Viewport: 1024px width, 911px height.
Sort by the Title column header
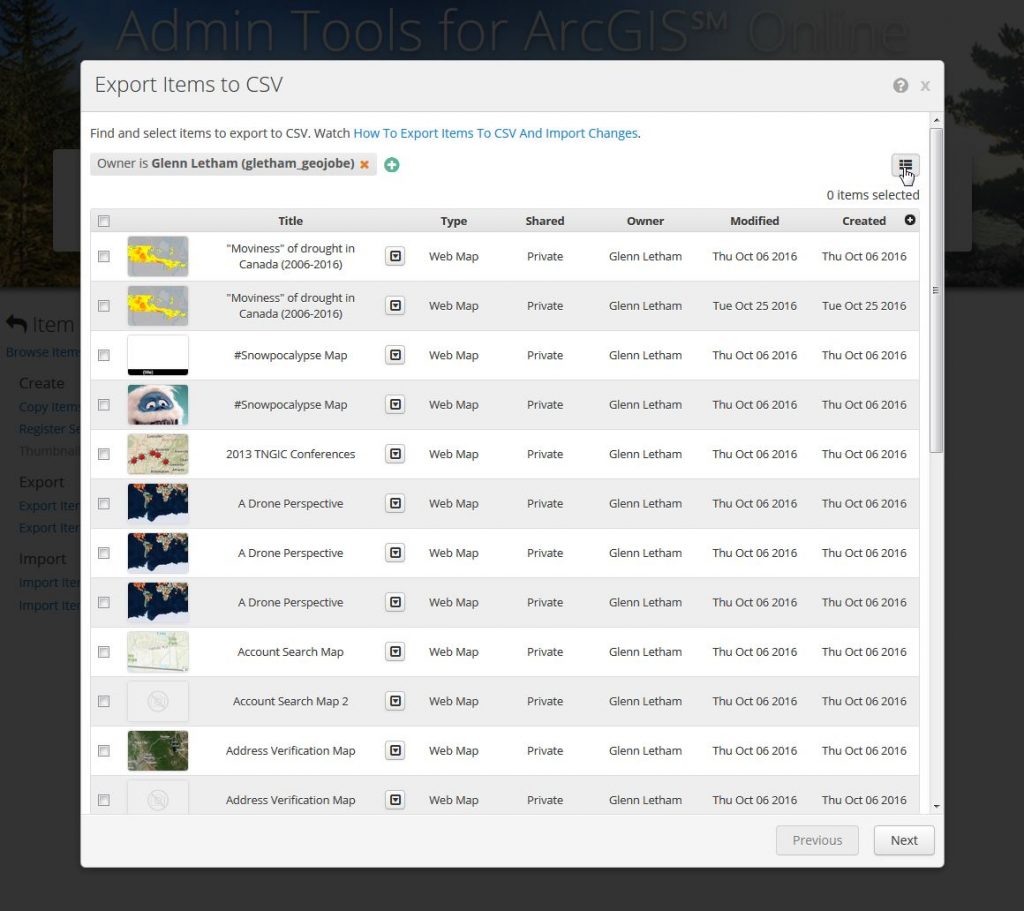click(290, 221)
